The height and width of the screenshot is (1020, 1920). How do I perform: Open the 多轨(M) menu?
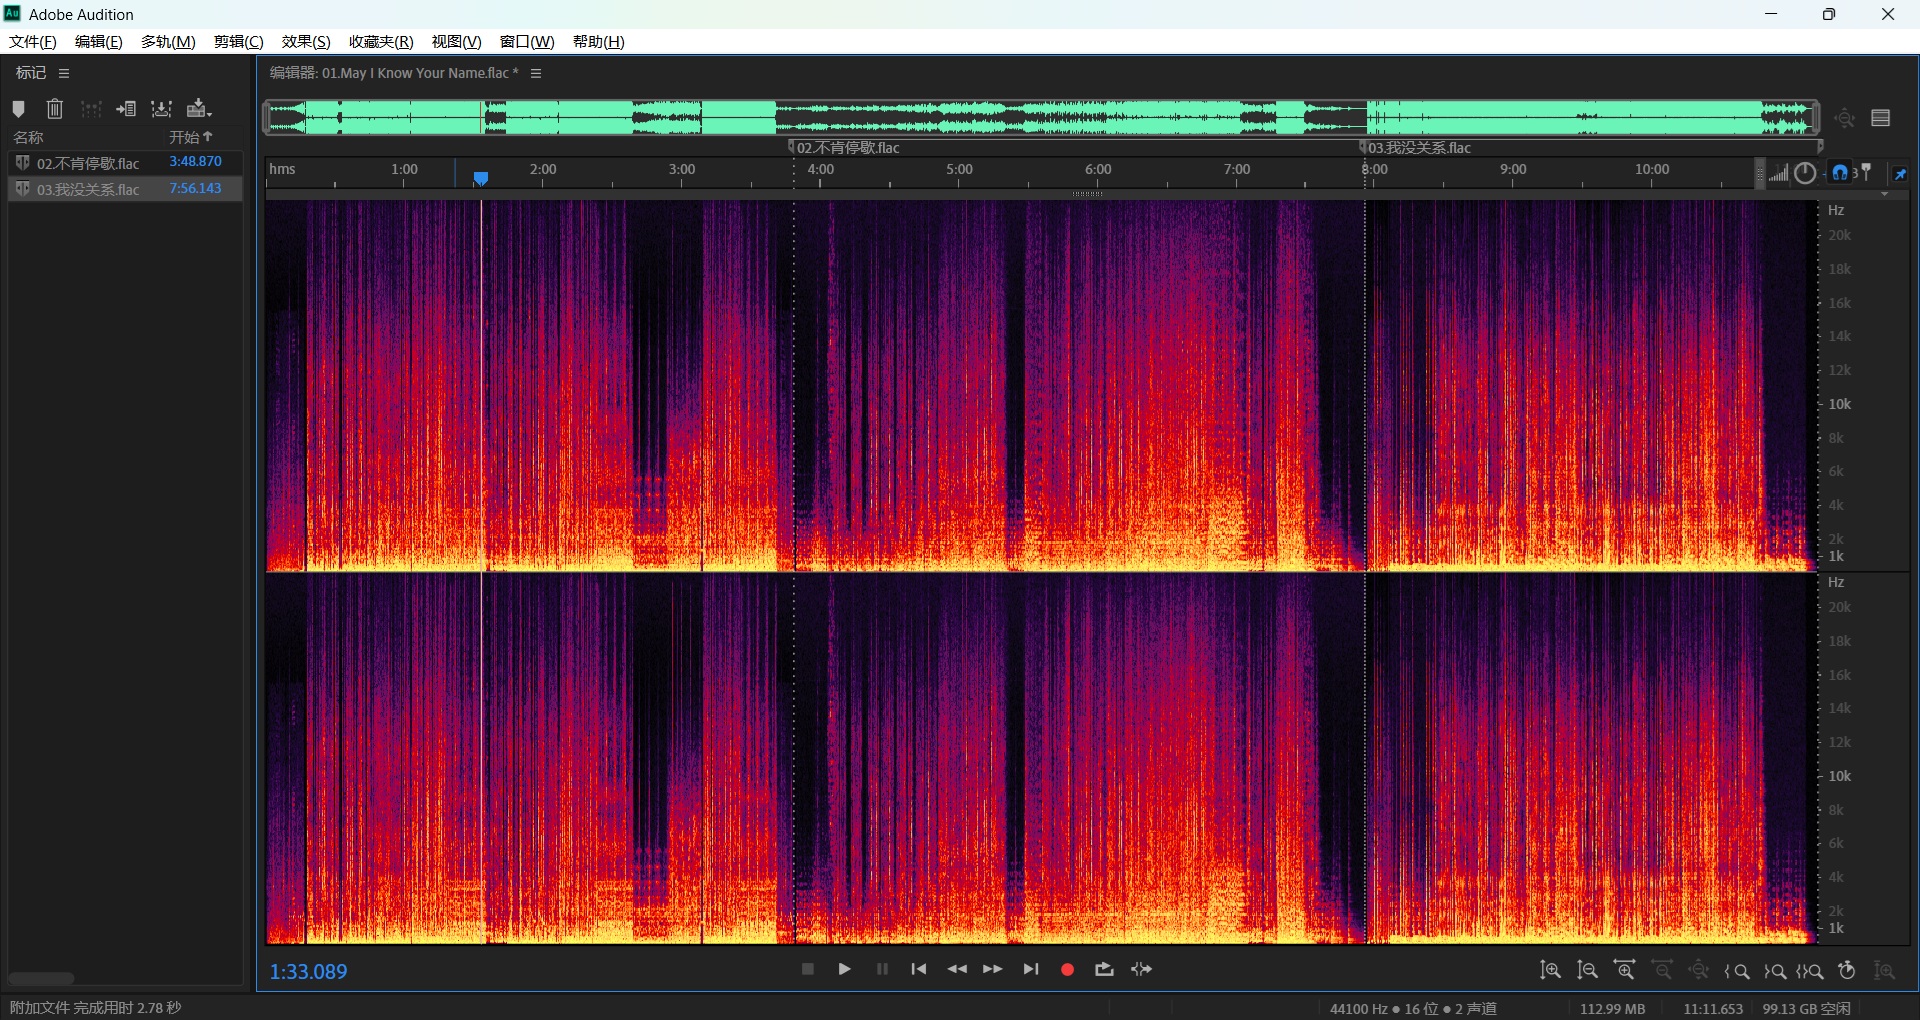click(x=168, y=41)
